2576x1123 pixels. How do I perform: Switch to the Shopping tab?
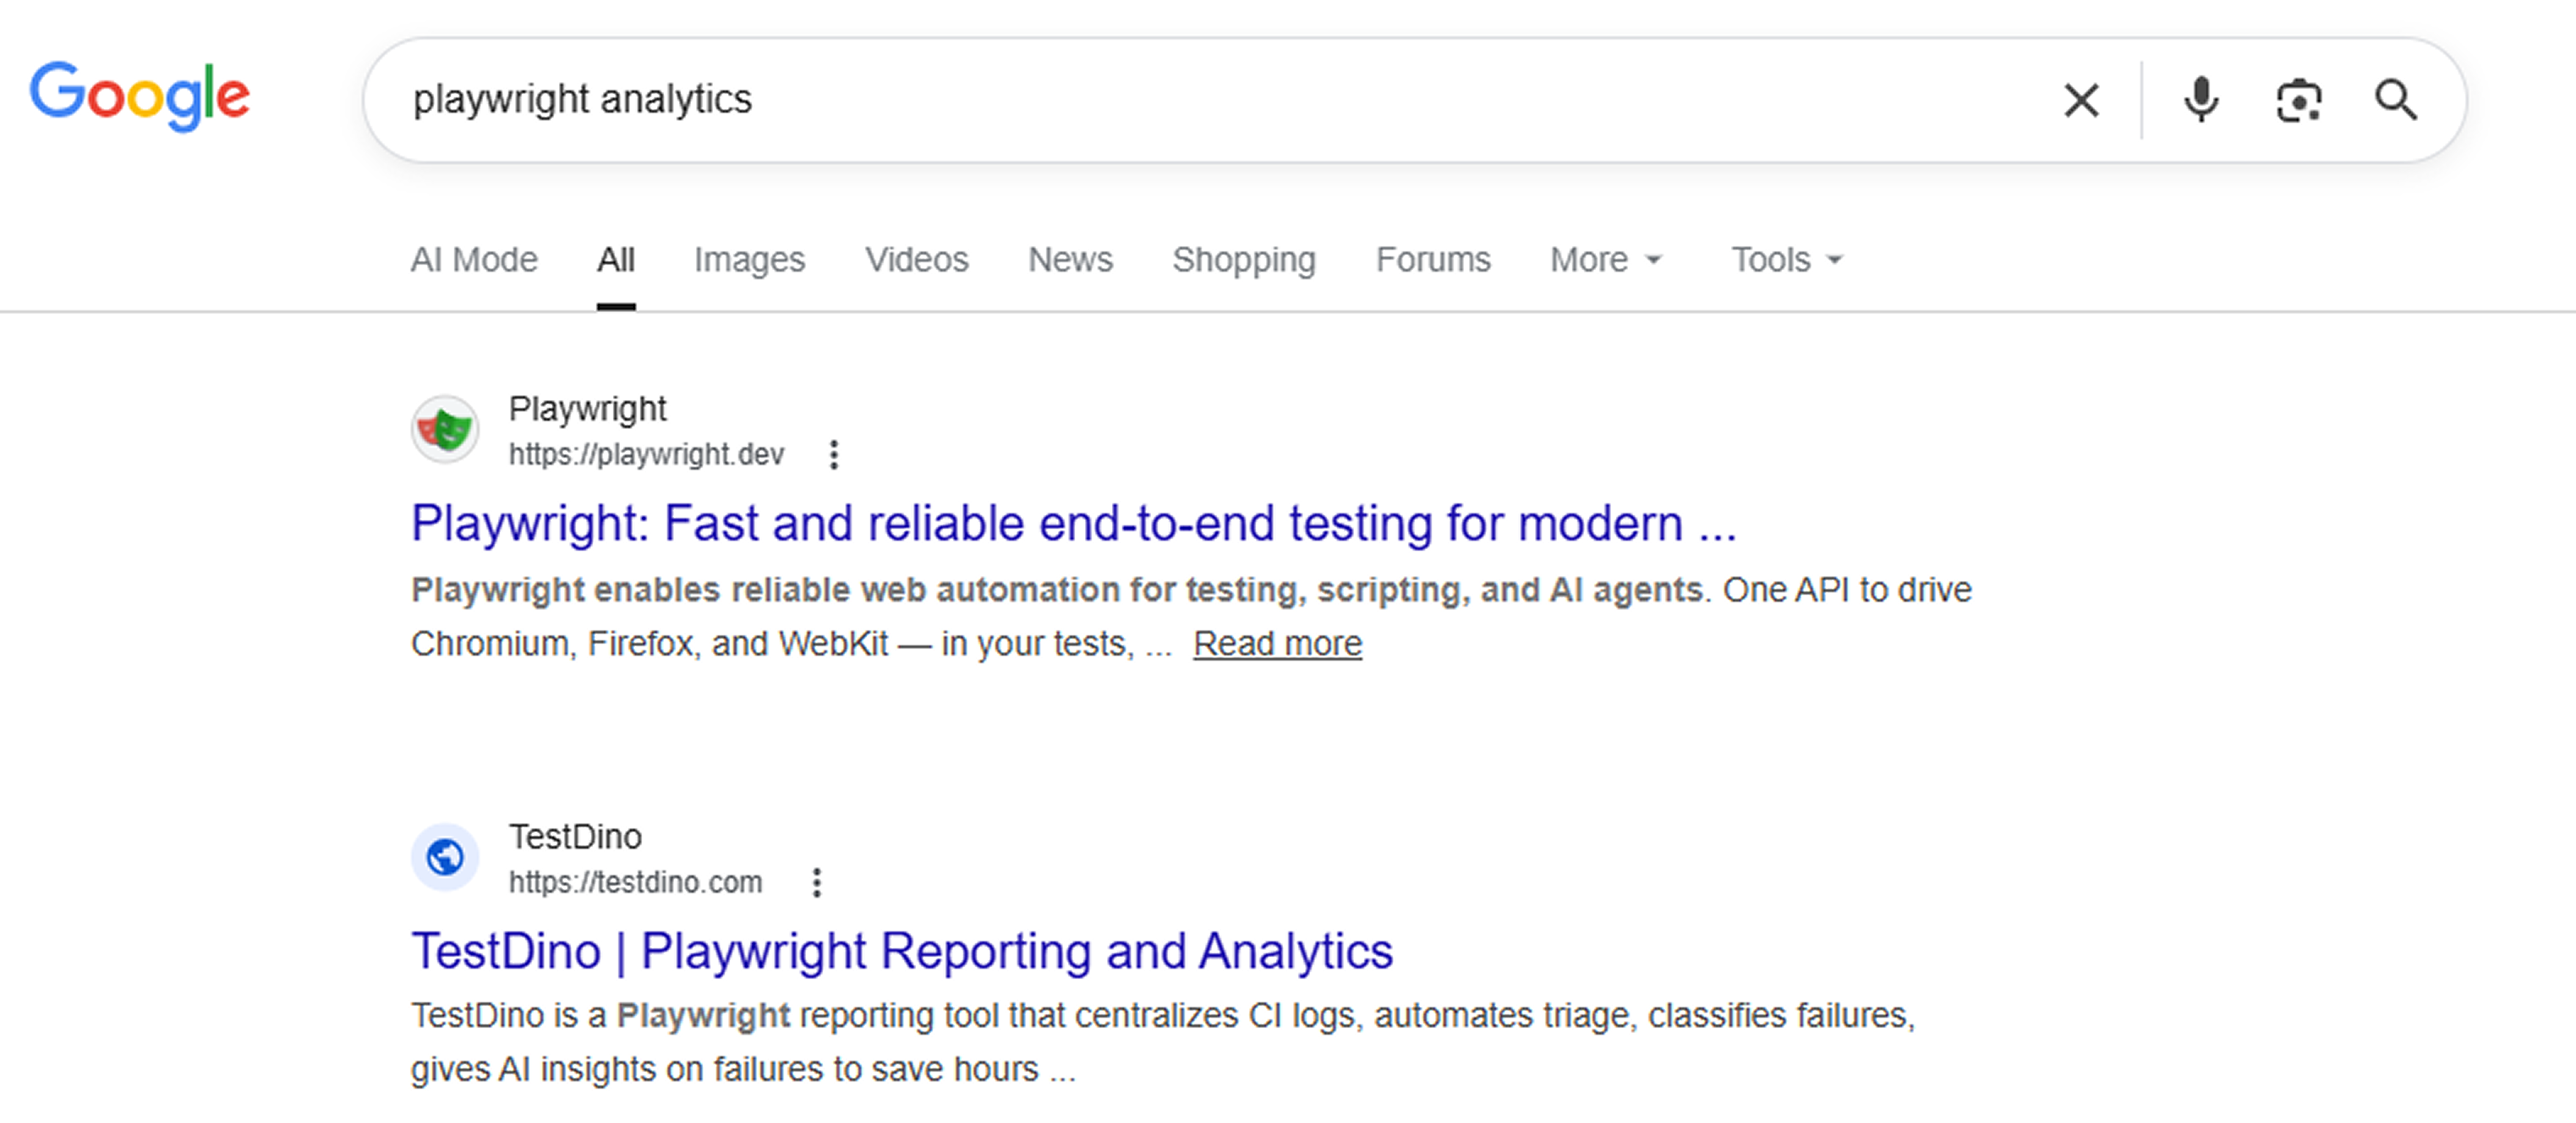pos(1244,260)
